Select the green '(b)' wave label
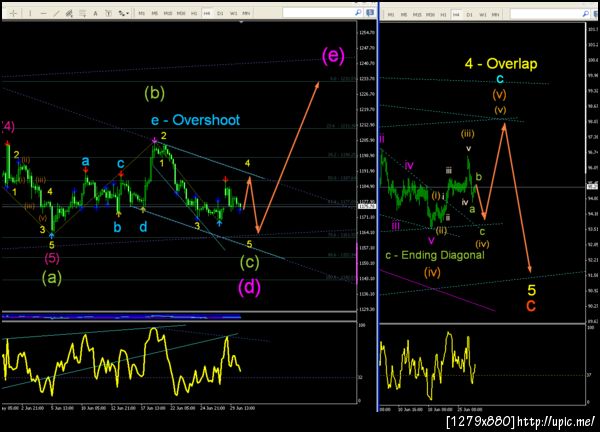Screen dimensions: 600x432 tap(155, 93)
